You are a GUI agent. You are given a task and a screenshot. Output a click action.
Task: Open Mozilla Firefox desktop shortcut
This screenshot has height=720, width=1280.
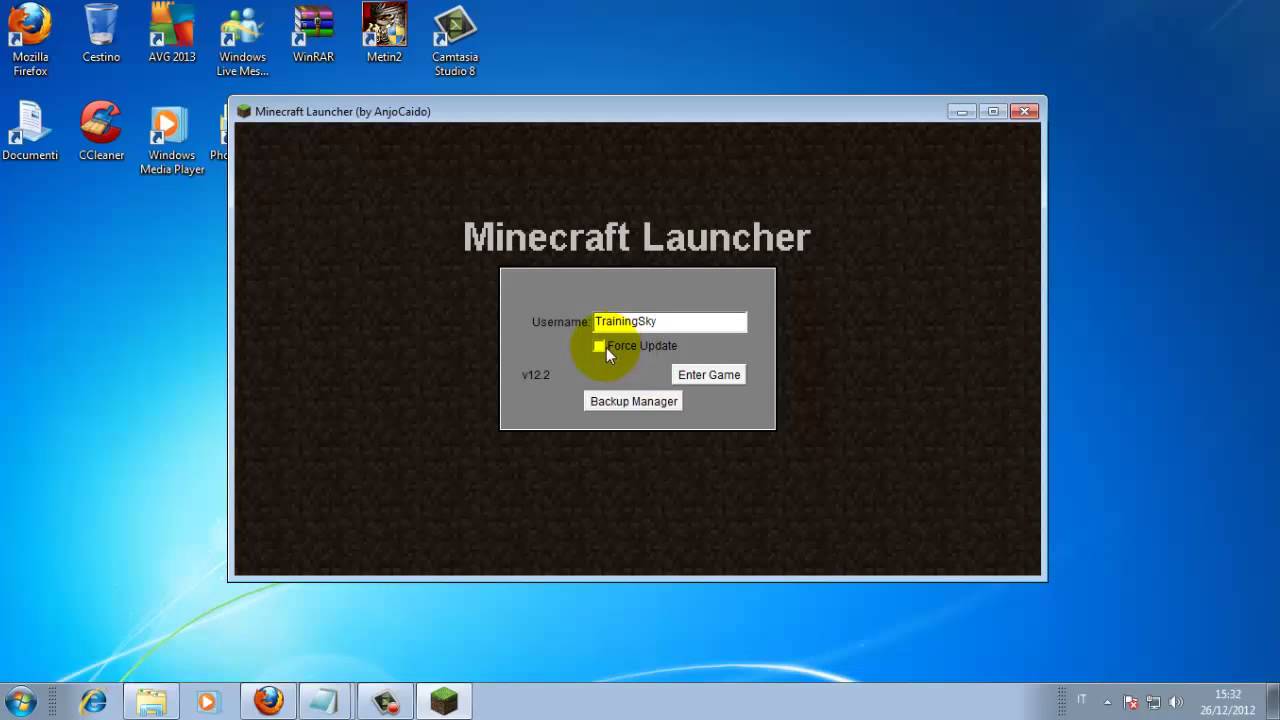[30, 40]
